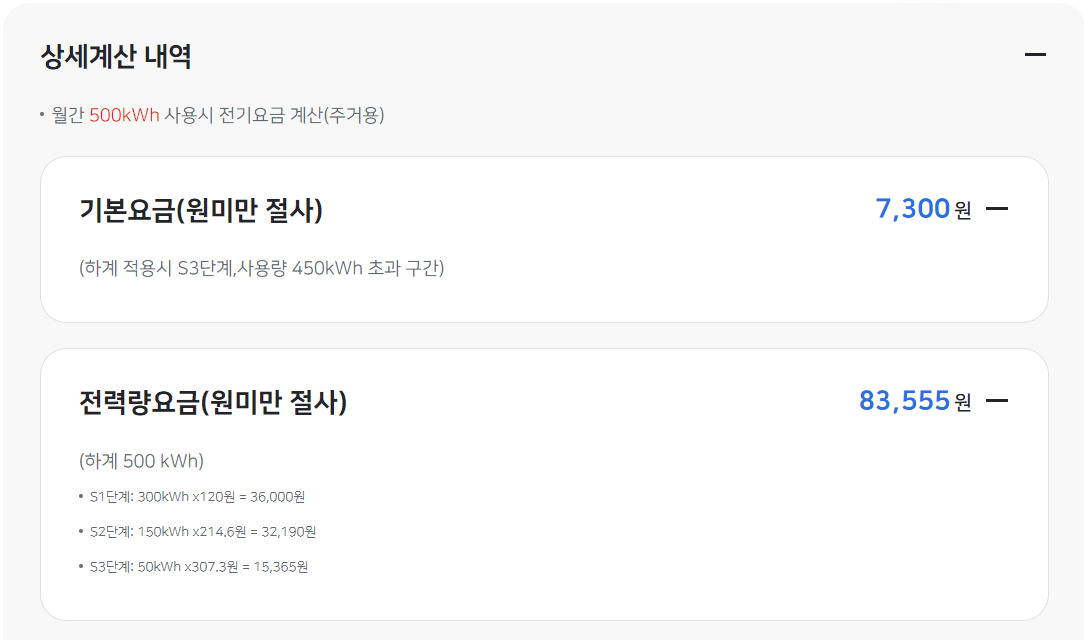Click the minus icon beside 7,300원
This screenshot has width=1084, height=640.
[x=997, y=208]
